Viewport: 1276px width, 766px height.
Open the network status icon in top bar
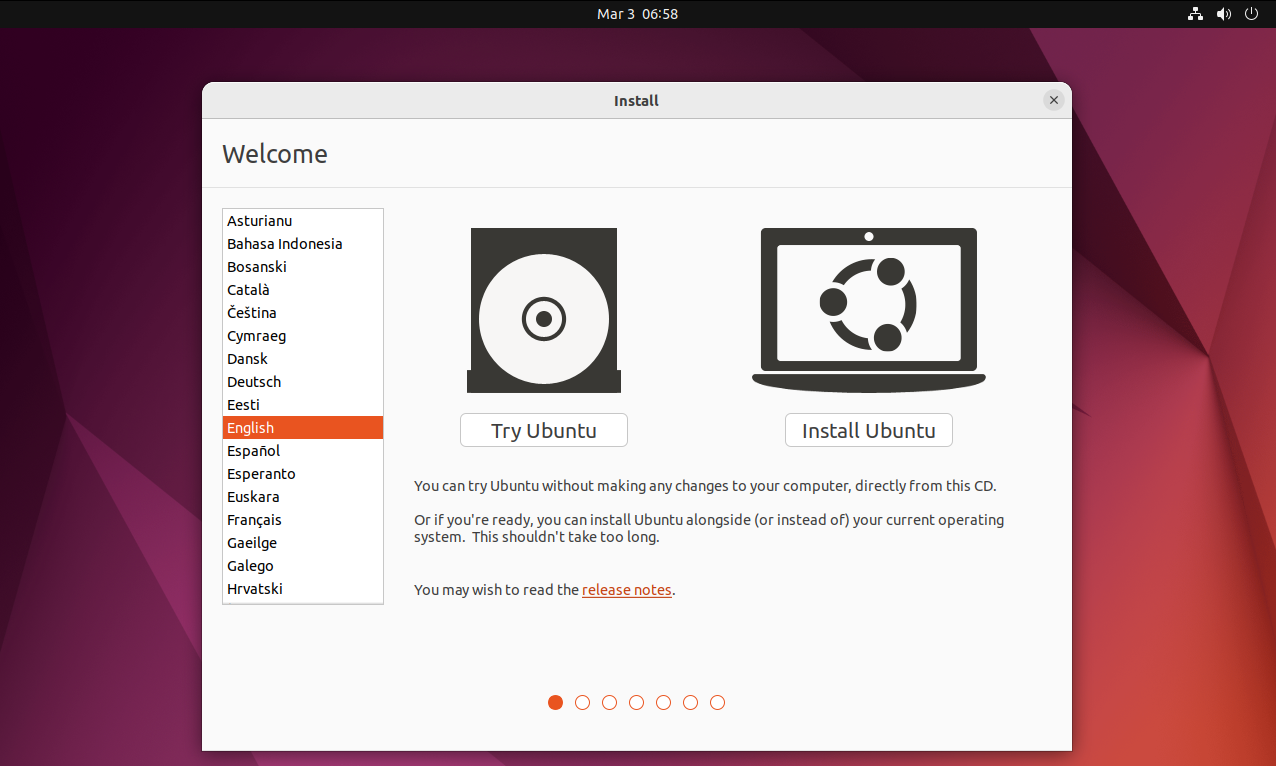tap(1195, 14)
